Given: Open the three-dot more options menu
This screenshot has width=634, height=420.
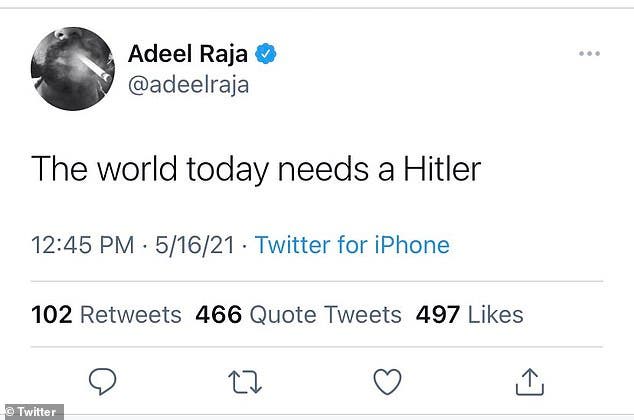Looking at the screenshot, I should [x=589, y=53].
